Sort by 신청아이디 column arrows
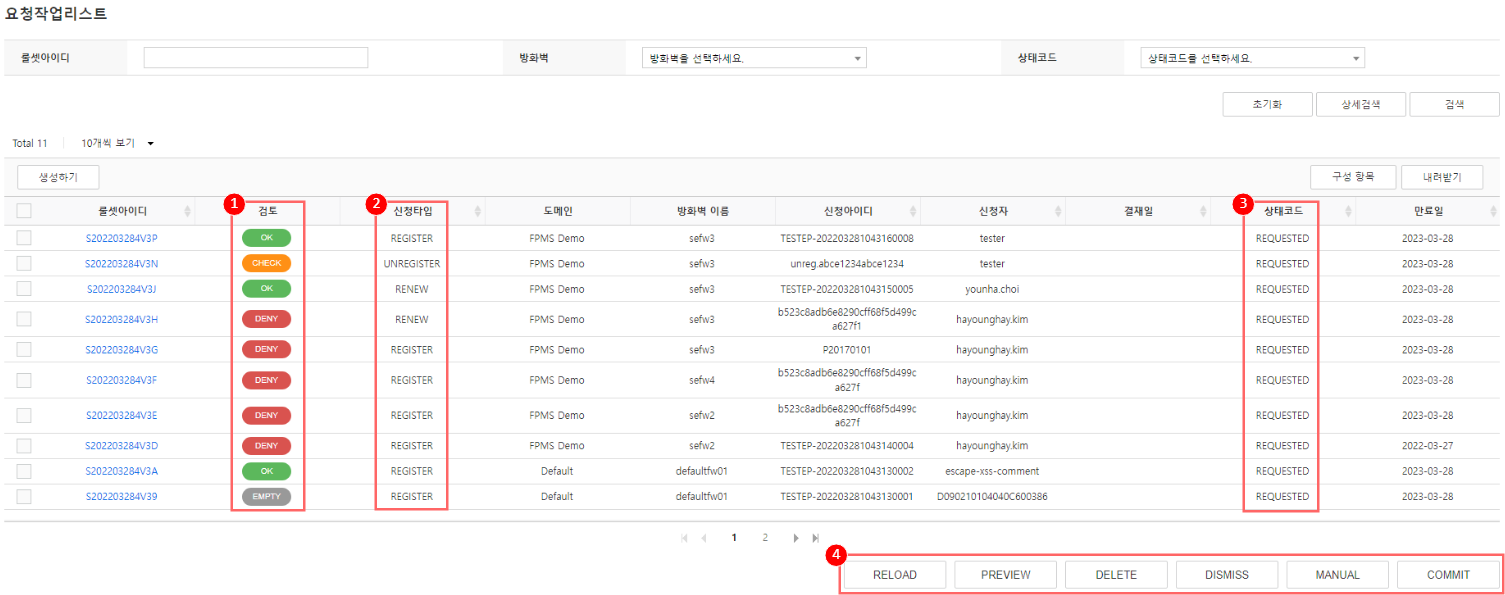This screenshot has width=1505, height=595. click(x=913, y=211)
